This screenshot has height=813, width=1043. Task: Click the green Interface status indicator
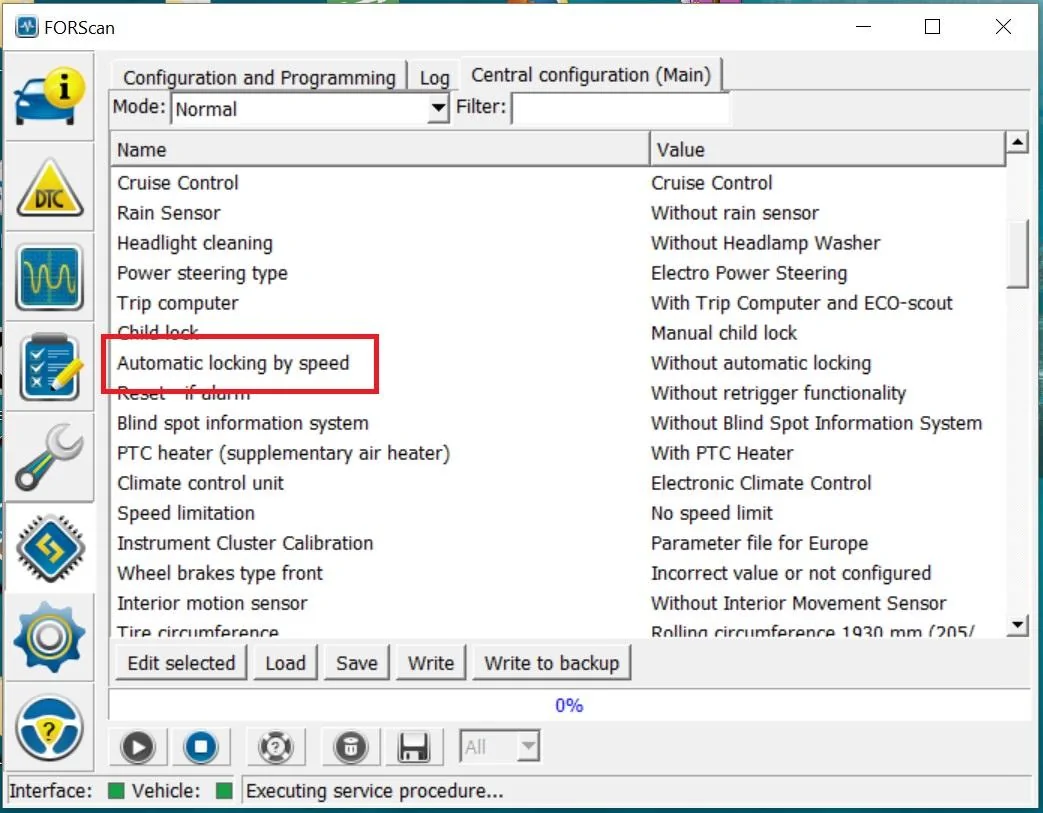pyautogui.click(x=116, y=790)
